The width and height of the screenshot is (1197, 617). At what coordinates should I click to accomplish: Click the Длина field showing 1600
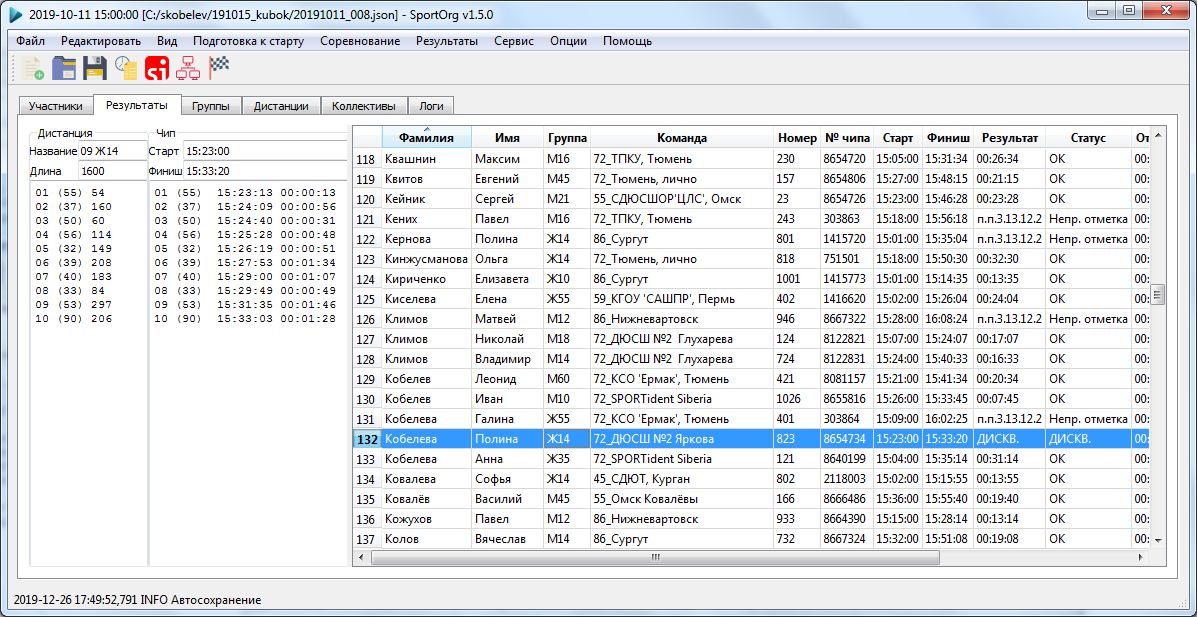[111, 170]
